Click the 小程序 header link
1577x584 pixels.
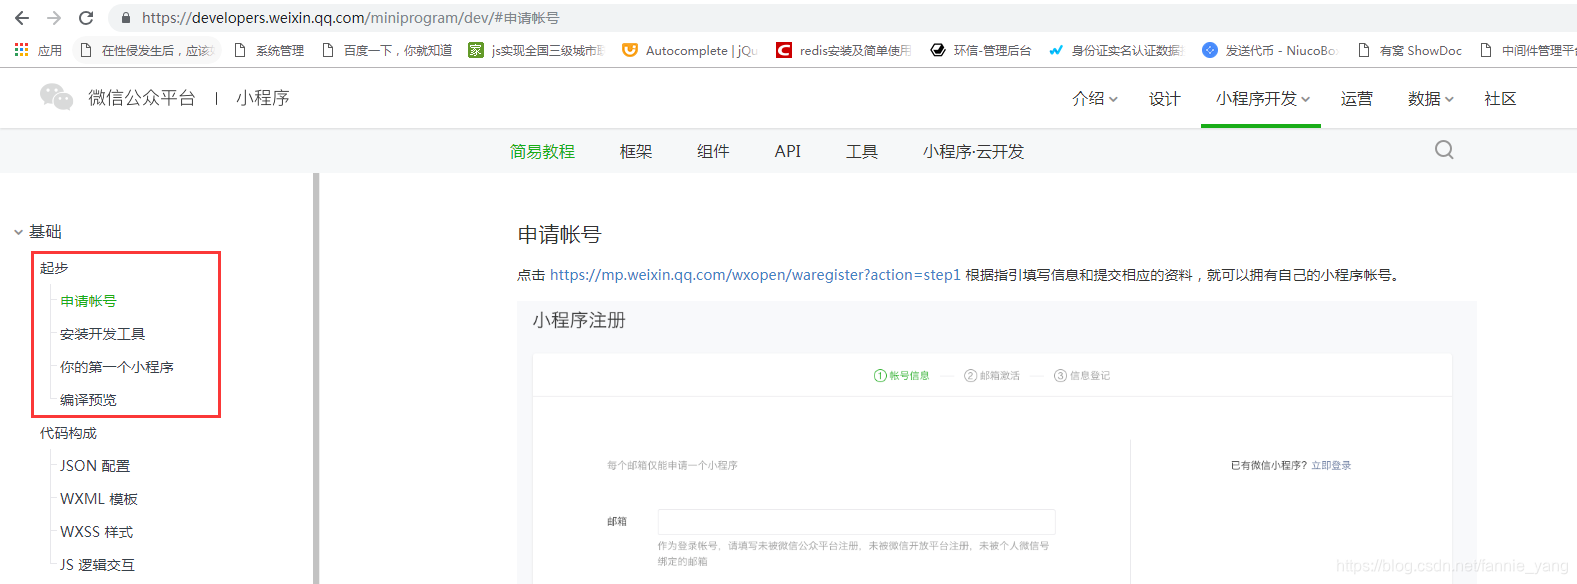tap(263, 97)
